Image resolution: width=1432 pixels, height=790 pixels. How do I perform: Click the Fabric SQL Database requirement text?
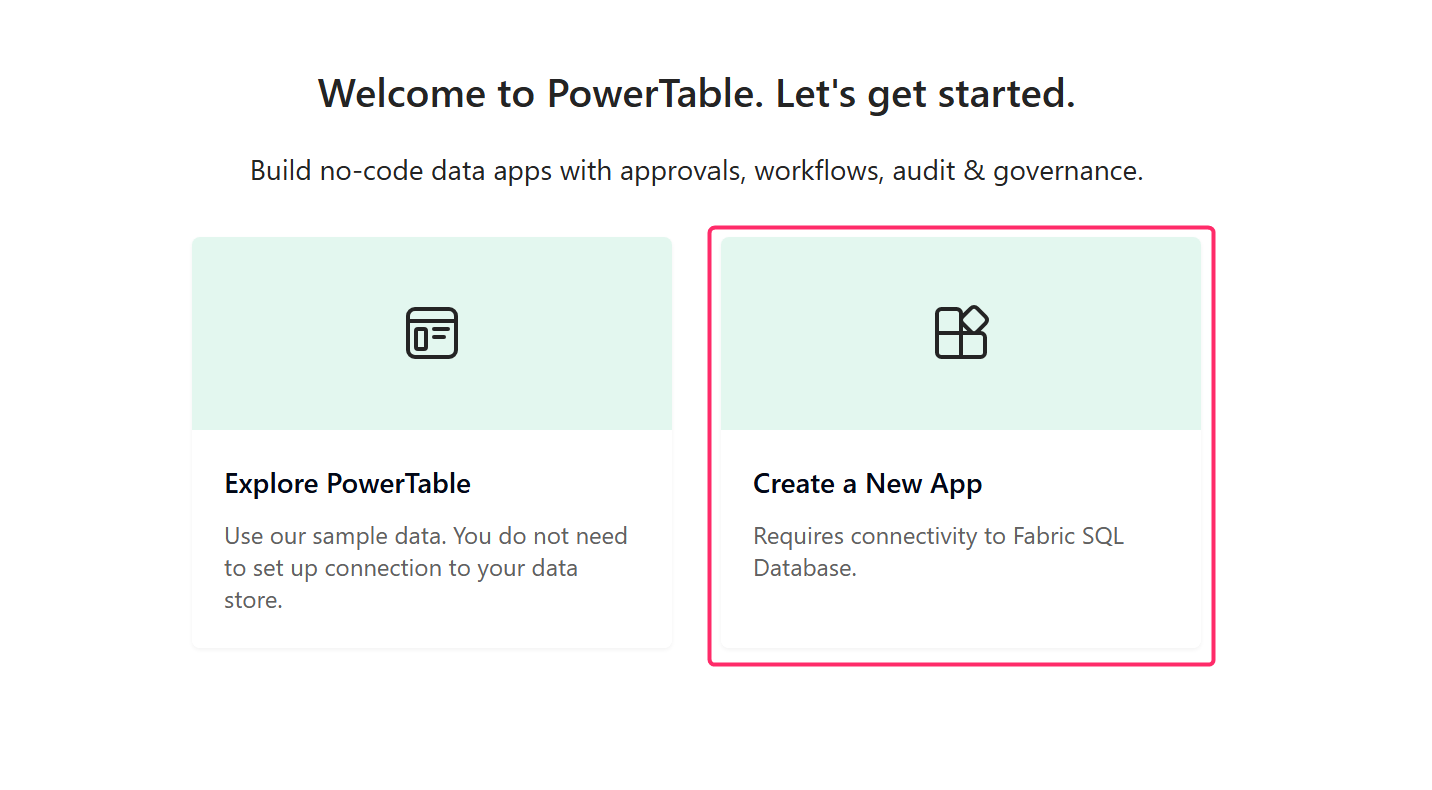tap(937, 552)
